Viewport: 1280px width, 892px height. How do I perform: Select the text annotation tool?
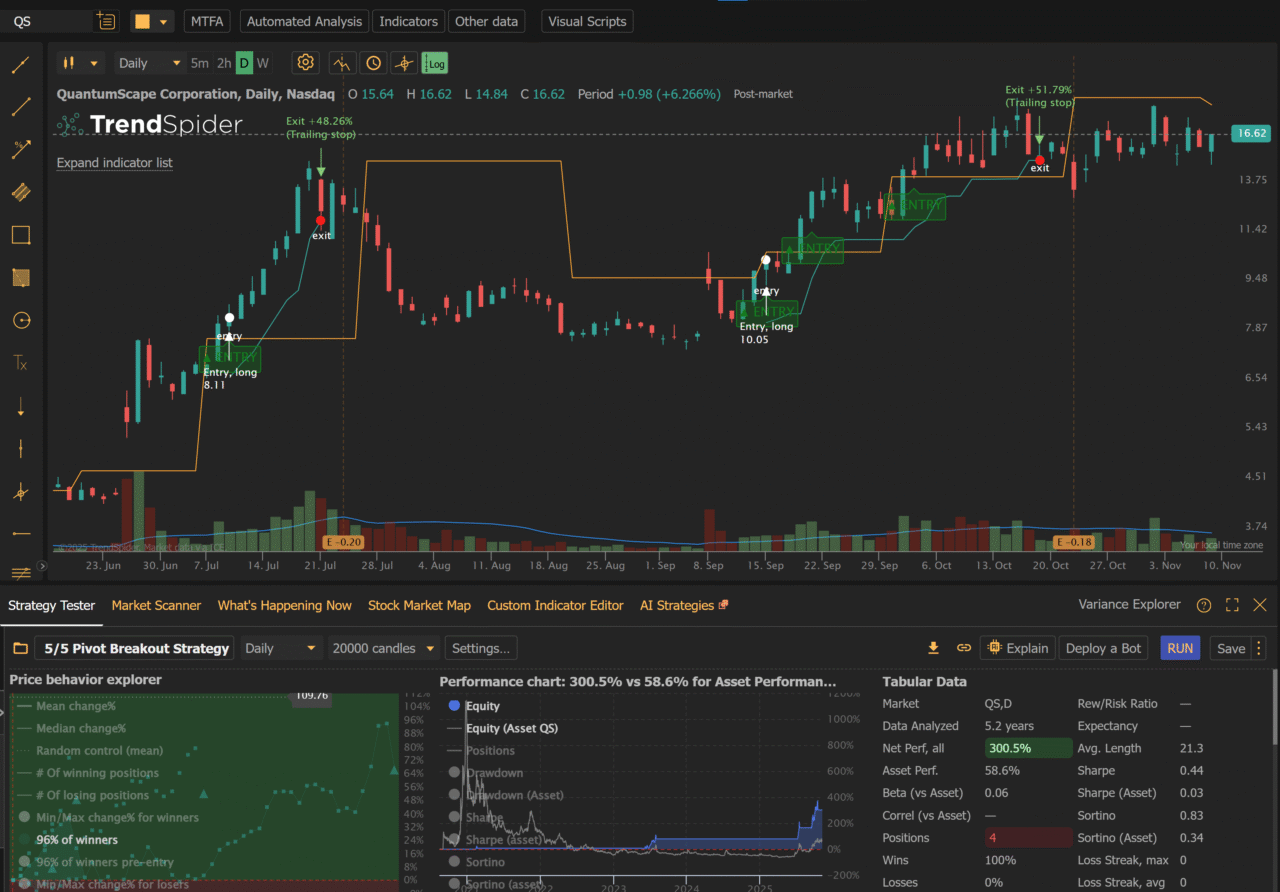point(21,363)
